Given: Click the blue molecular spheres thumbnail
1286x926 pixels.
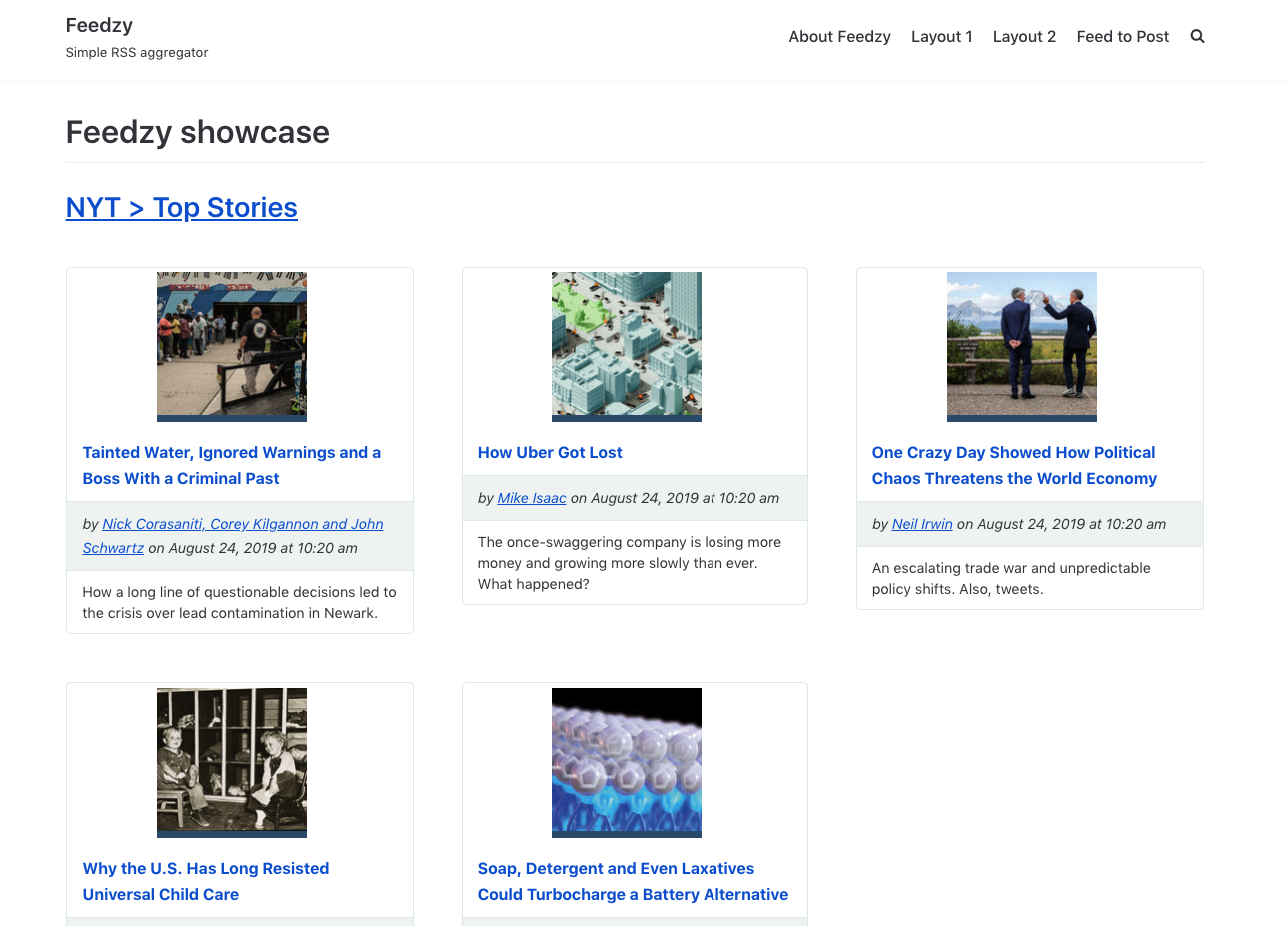Looking at the screenshot, I should [x=627, y=762].
